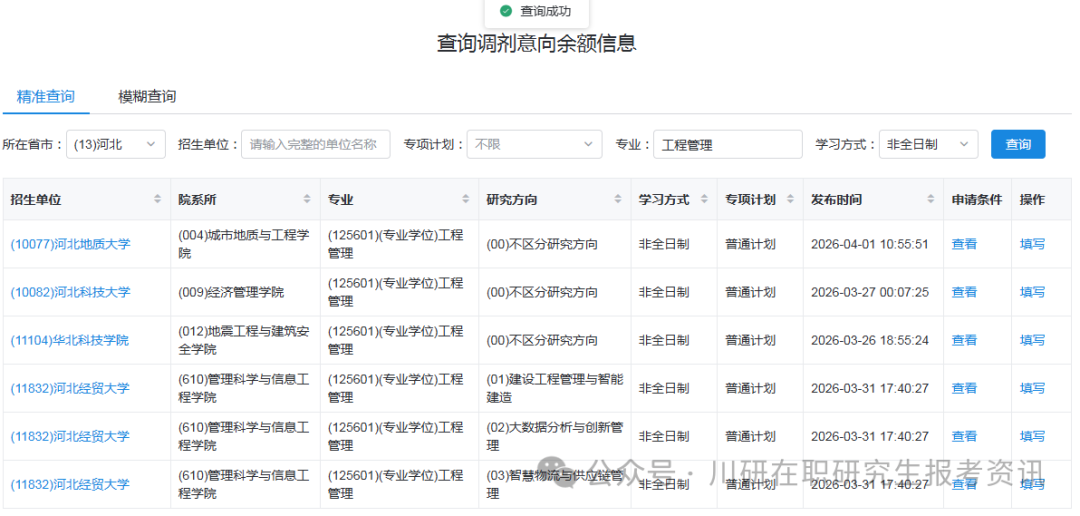
Task: Open the 所在省市 (13)河北 dropdown
Action: tap(116, 145)
